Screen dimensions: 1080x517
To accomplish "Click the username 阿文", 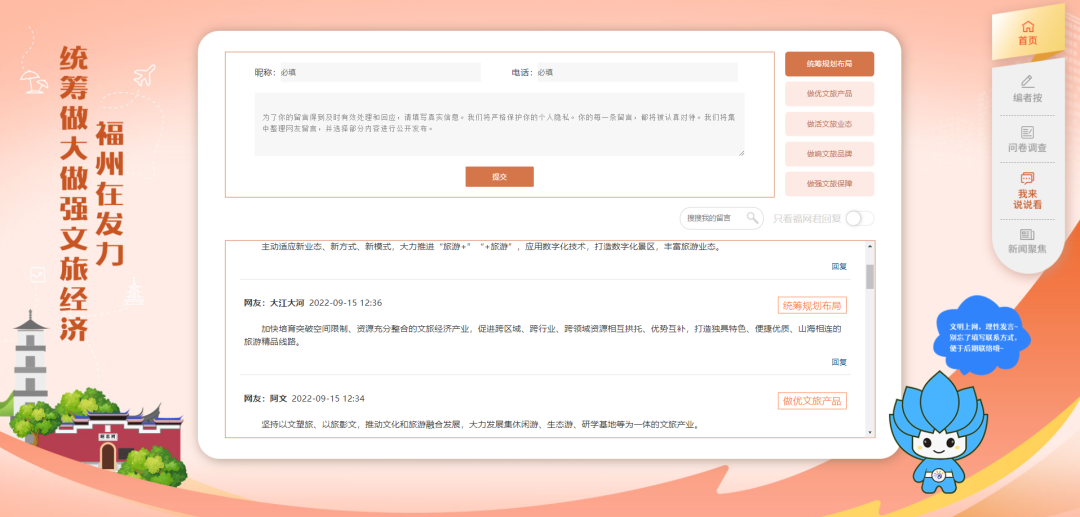I will coord(278,399).
